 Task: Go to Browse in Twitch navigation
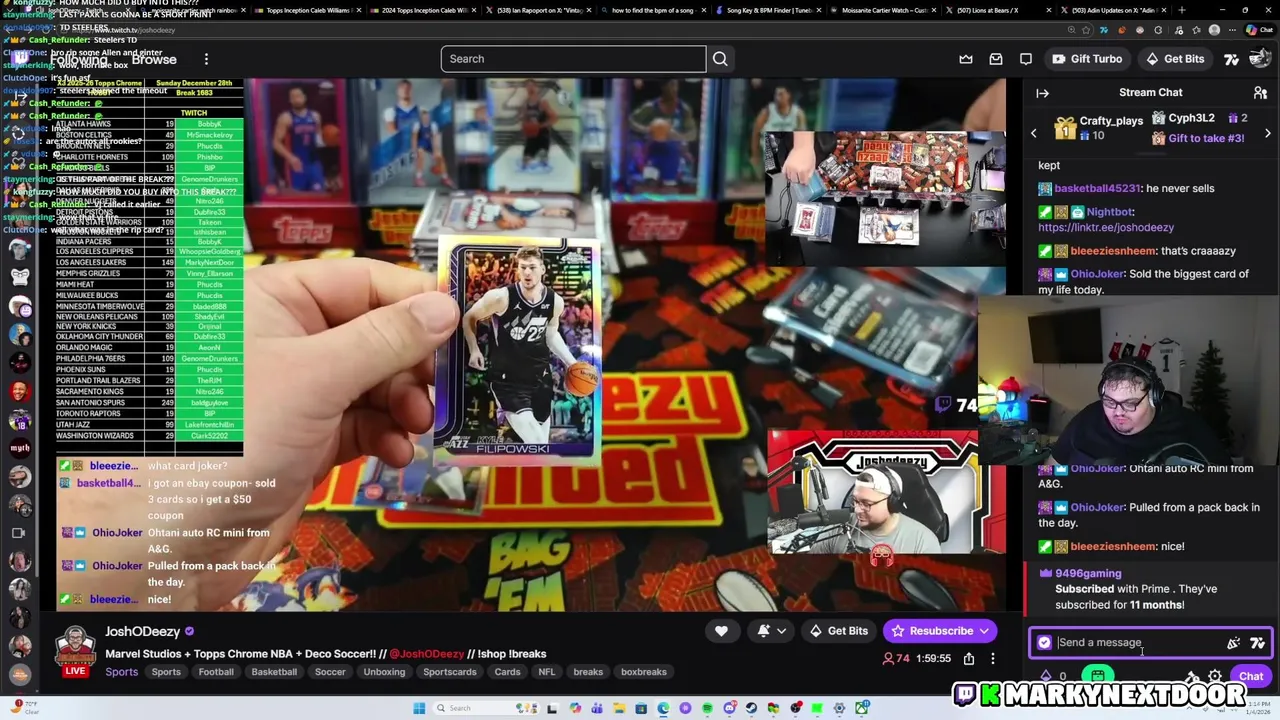(154, 59)
